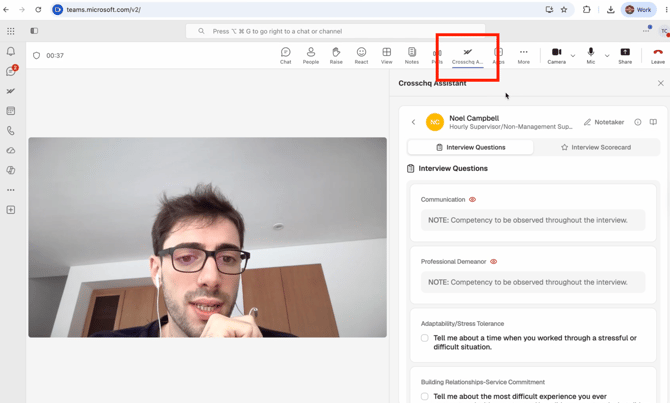This screenshot has width=670, height=403.
Task: Check the stressful situation question checkbox
Action: 424,338
